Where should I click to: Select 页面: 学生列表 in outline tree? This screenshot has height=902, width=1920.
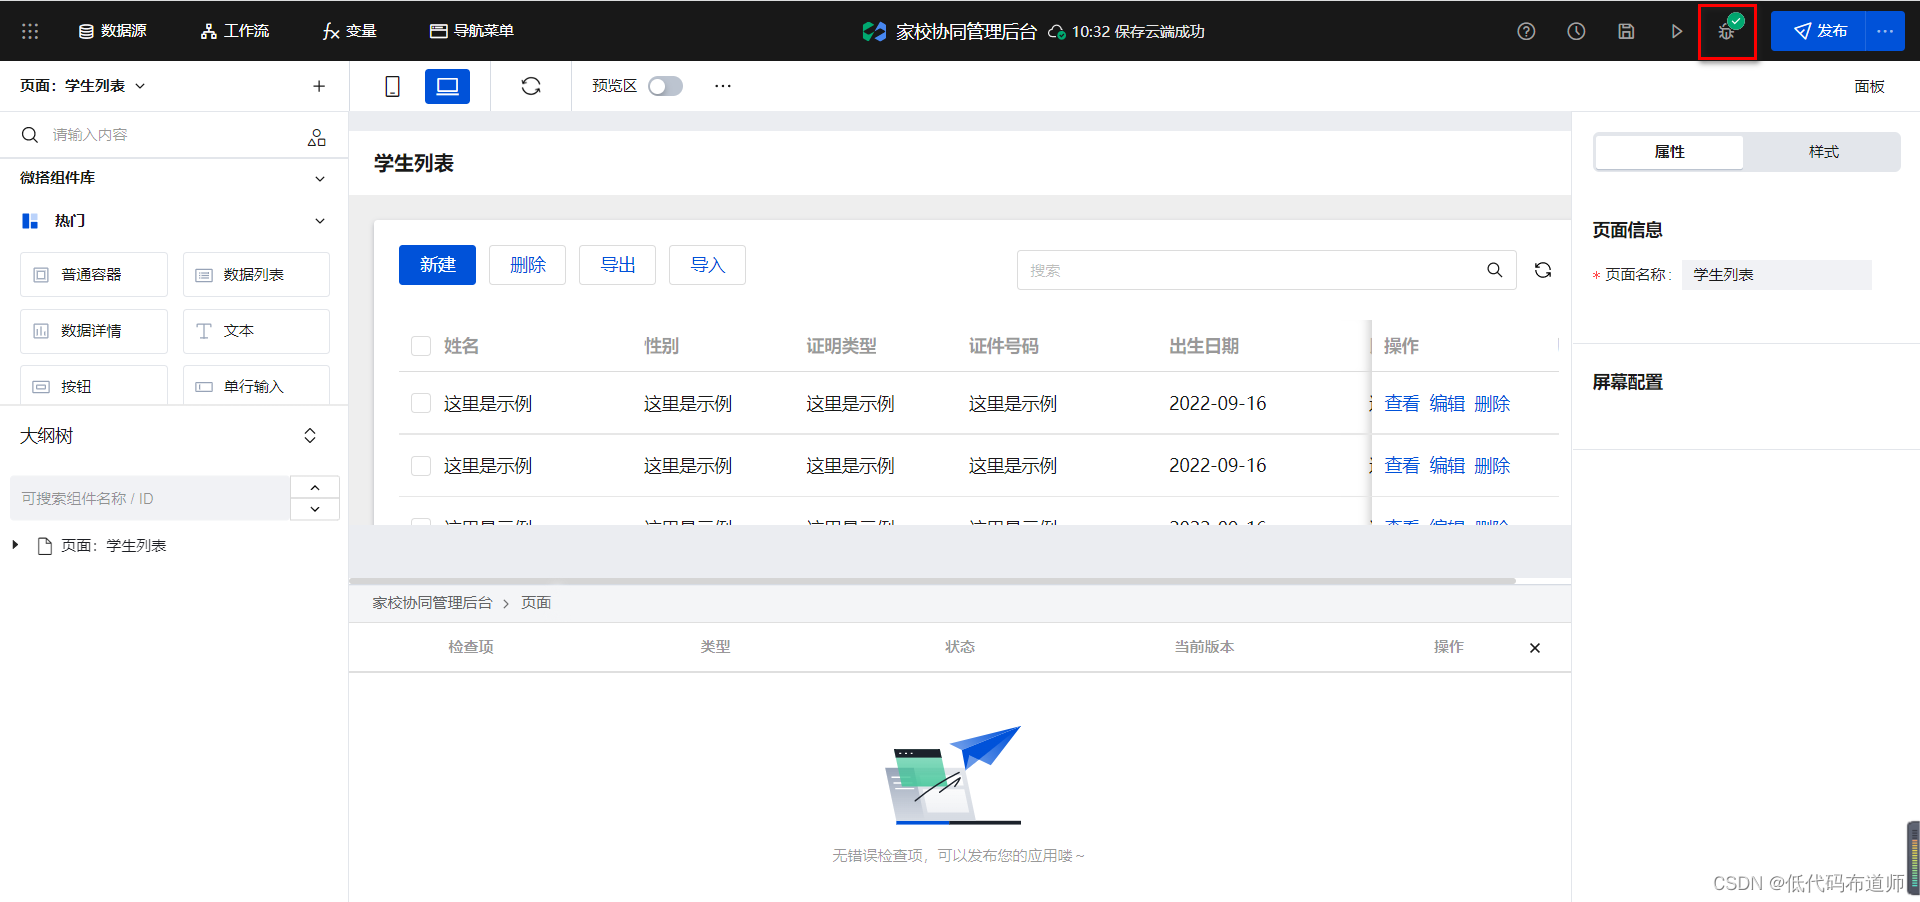coord(102,546)
